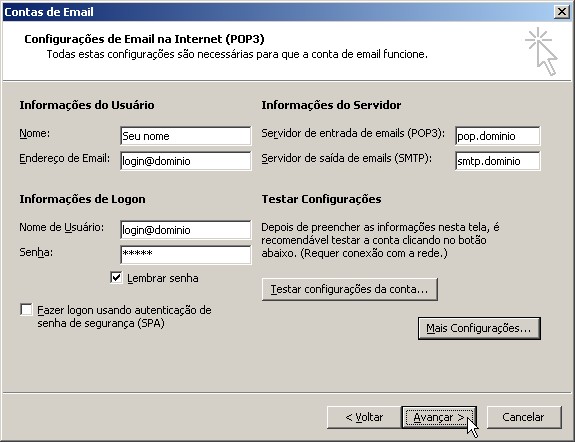The width and height of the screenshot is (575, 442).
Task: Click the 'Nome:' label text
Action: pyautogui.click(x=34, y=133)
